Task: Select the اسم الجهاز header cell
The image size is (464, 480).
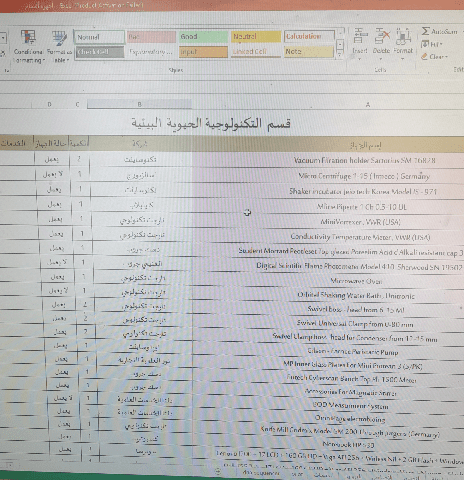Action: pos(366,145)
